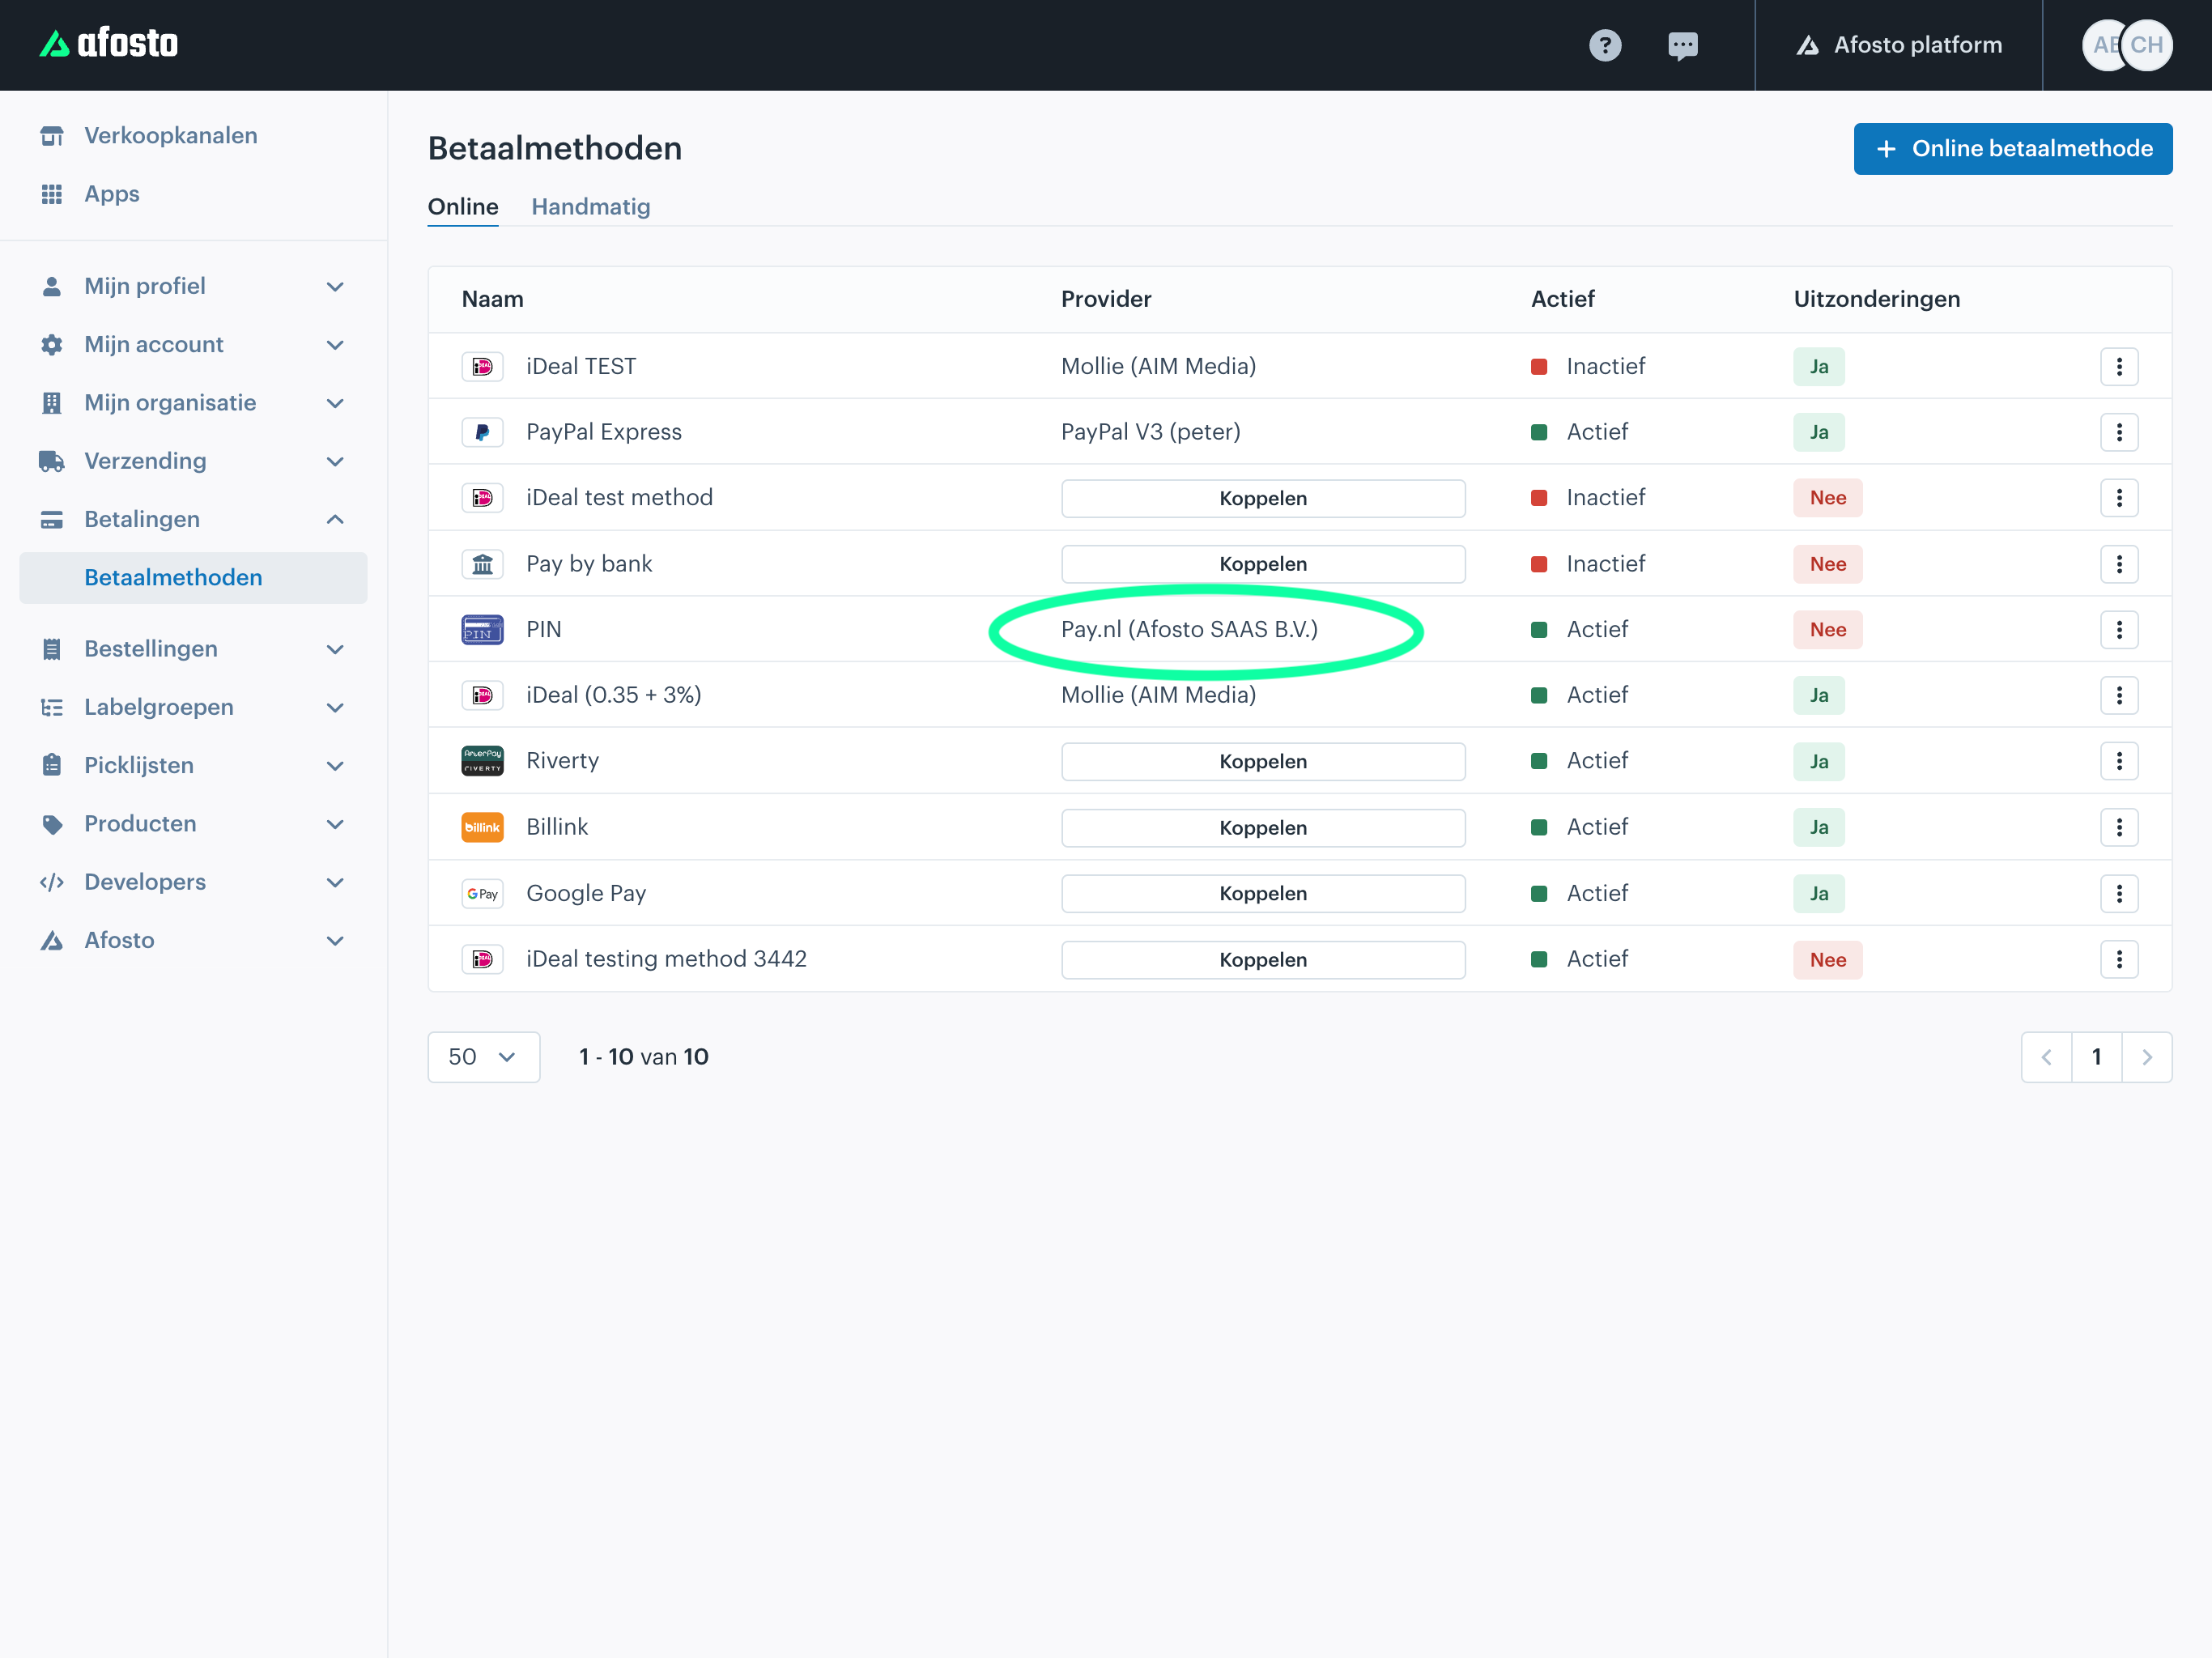Switch to the Handmatig tab
The width and height of the screenshot is (2212, 1658).
coord(590,207)
